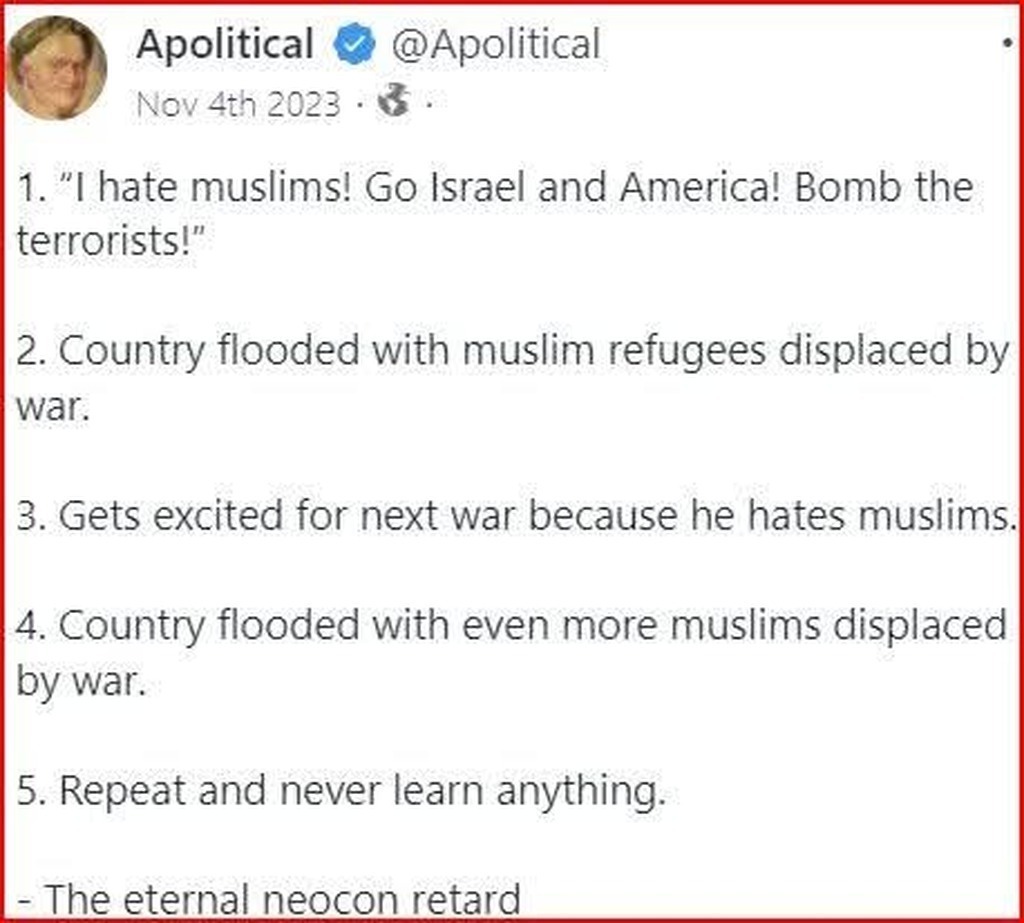Click the Nov 4th 2023 timestamp
Image resolution: width=1024 pixels, height=923 pixels.
[x=238, y=103]
